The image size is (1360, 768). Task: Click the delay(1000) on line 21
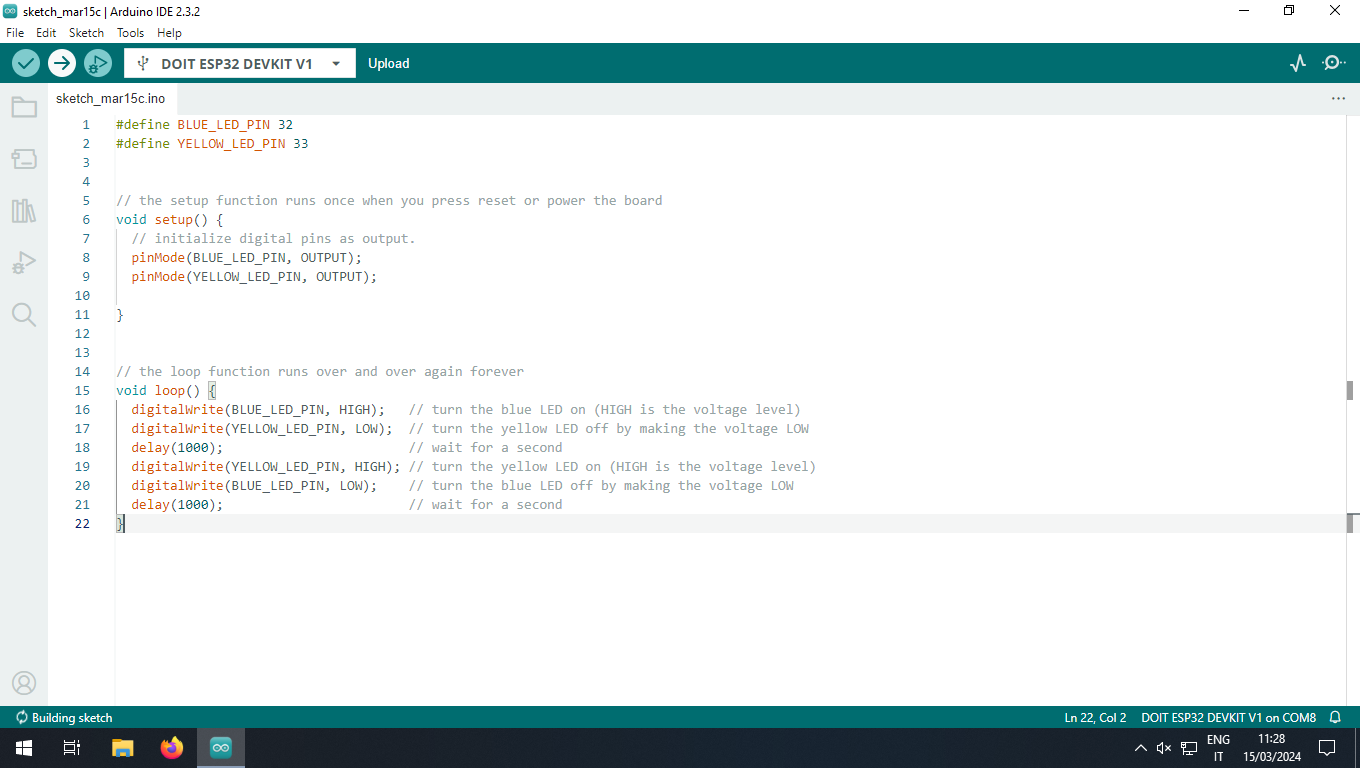tap(177, 505)
